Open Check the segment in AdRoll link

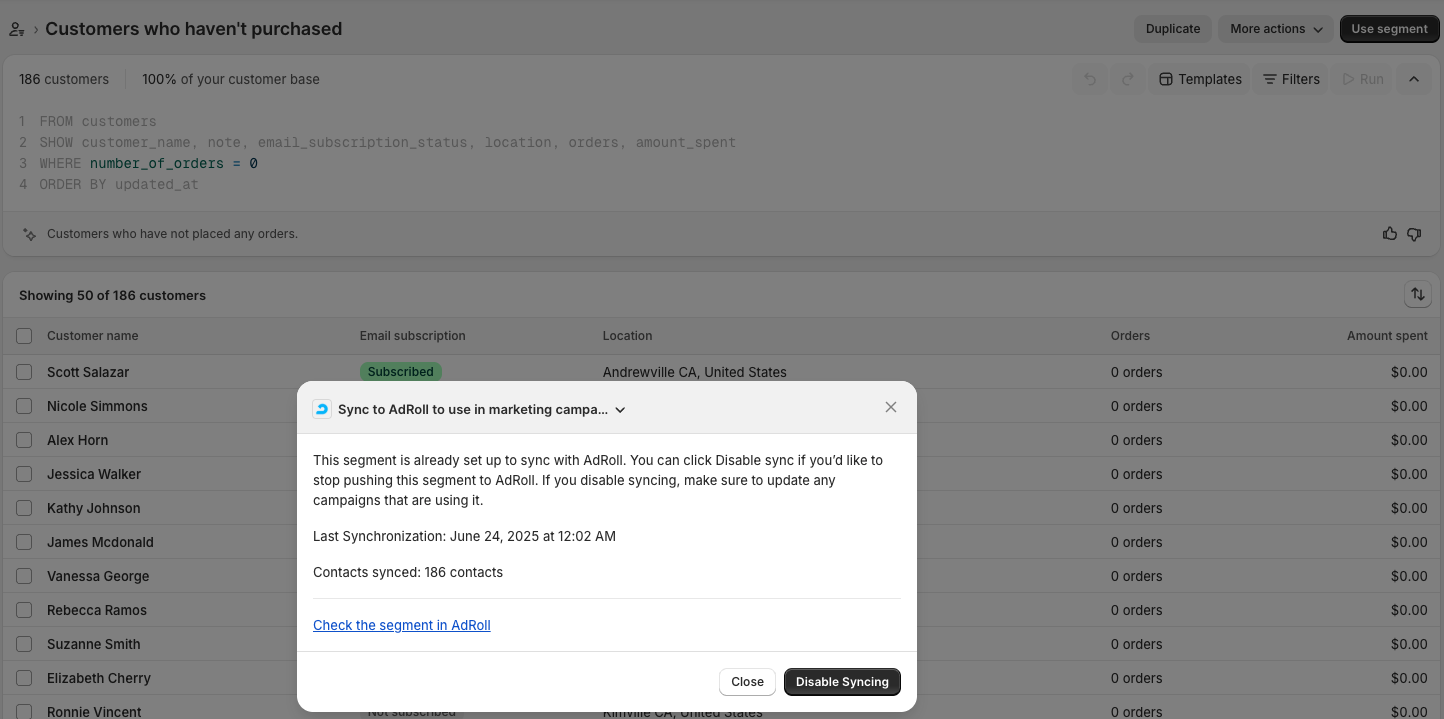[402, 625]
